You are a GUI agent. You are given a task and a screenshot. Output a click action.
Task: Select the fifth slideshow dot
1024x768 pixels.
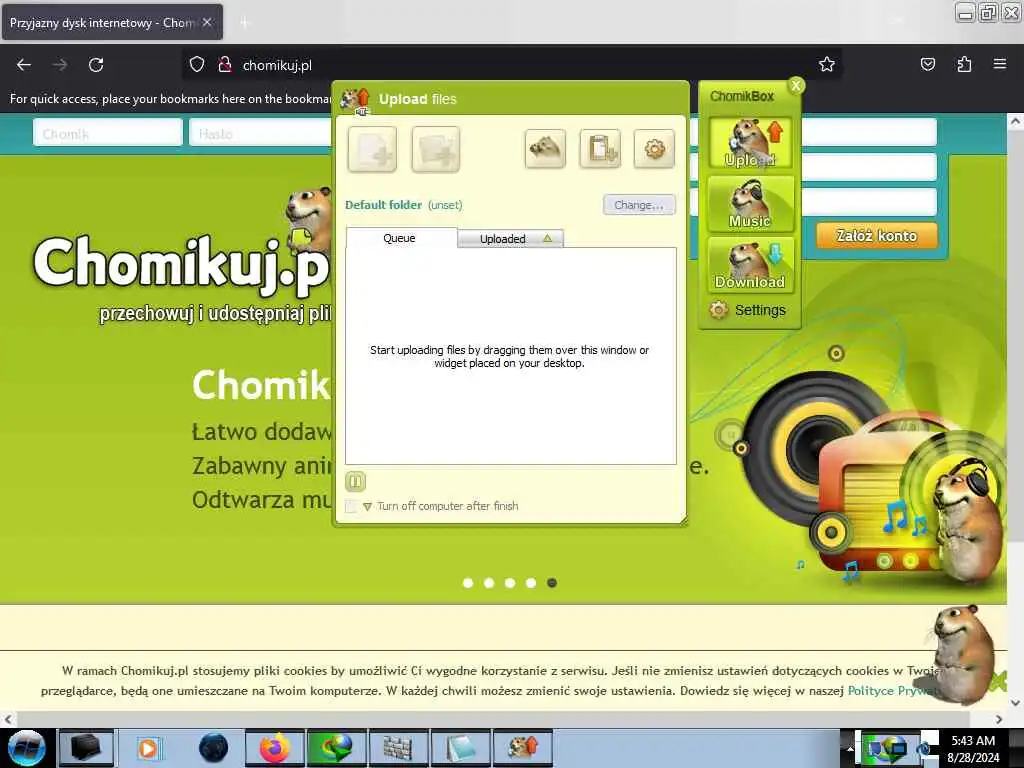point(552,583)
